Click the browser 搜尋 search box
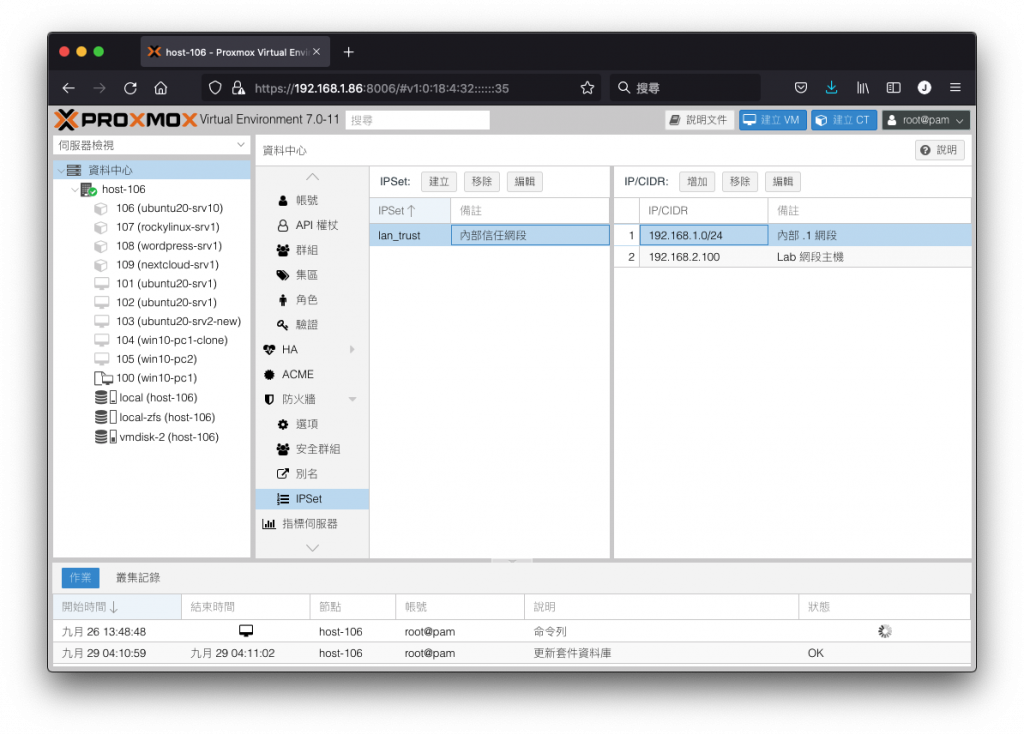 tap(686, 88)
